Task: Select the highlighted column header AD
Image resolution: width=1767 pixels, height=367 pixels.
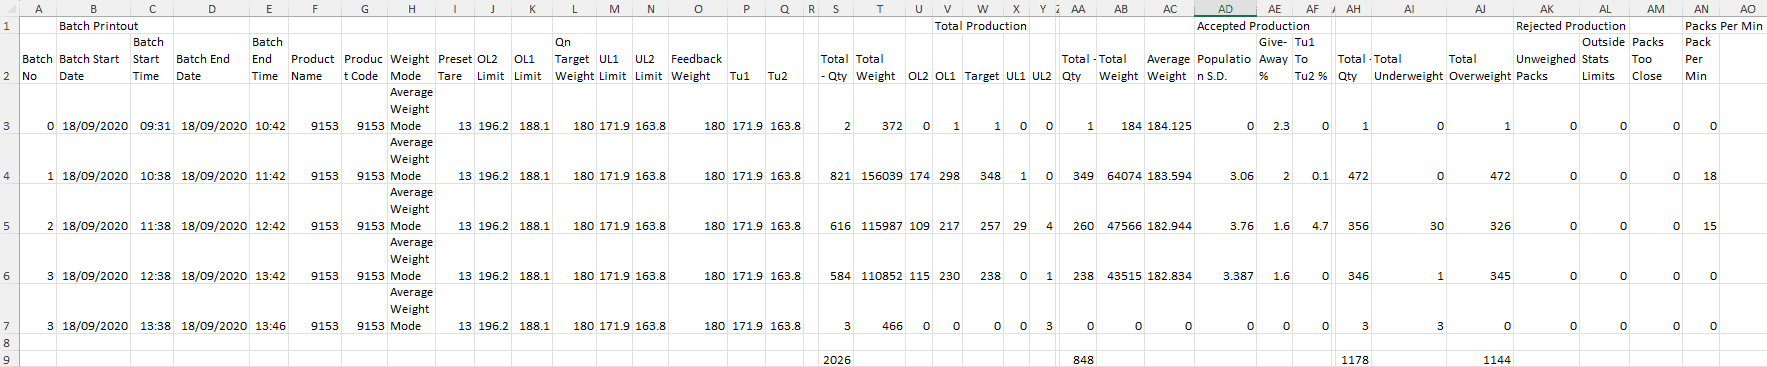Action: click(x=1225, y=8)
